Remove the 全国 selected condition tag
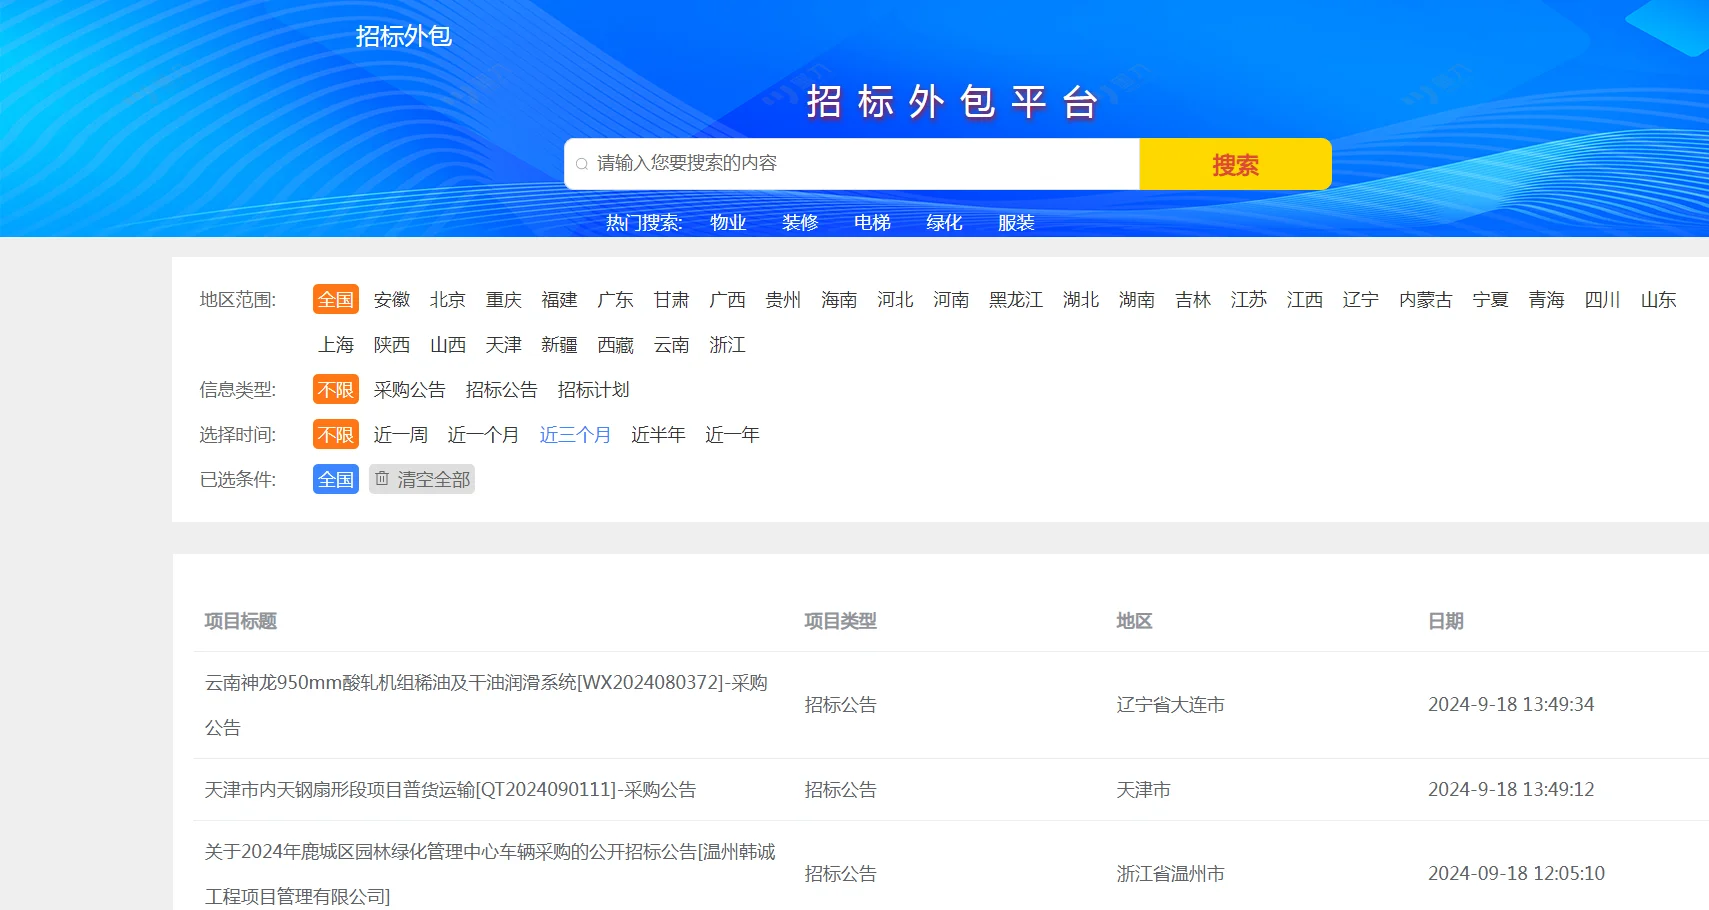This screenshot has width=1709, height=910. (335, 478)
